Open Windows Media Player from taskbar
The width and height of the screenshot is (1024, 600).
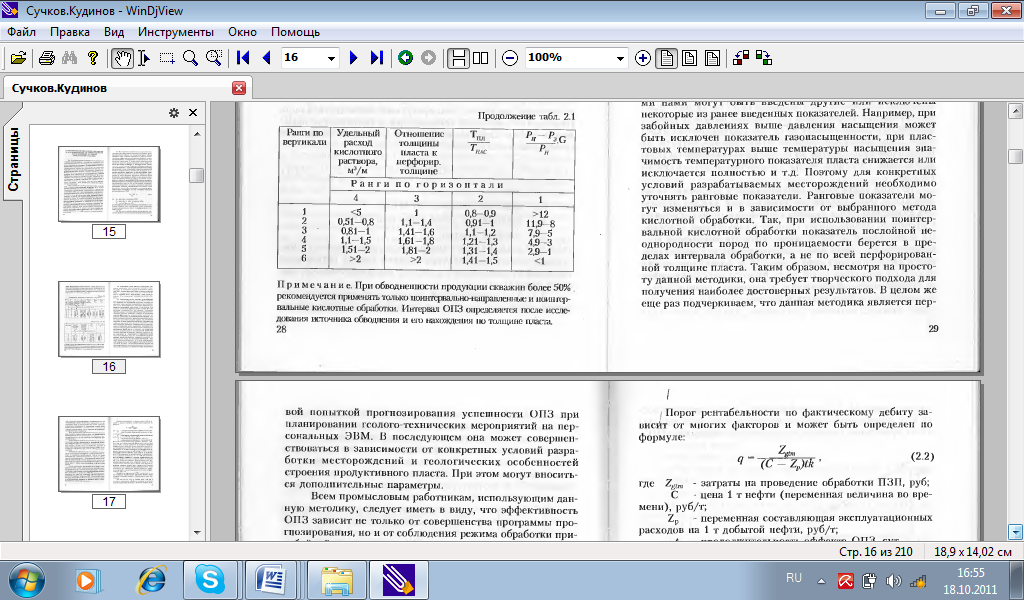point(87,580)
